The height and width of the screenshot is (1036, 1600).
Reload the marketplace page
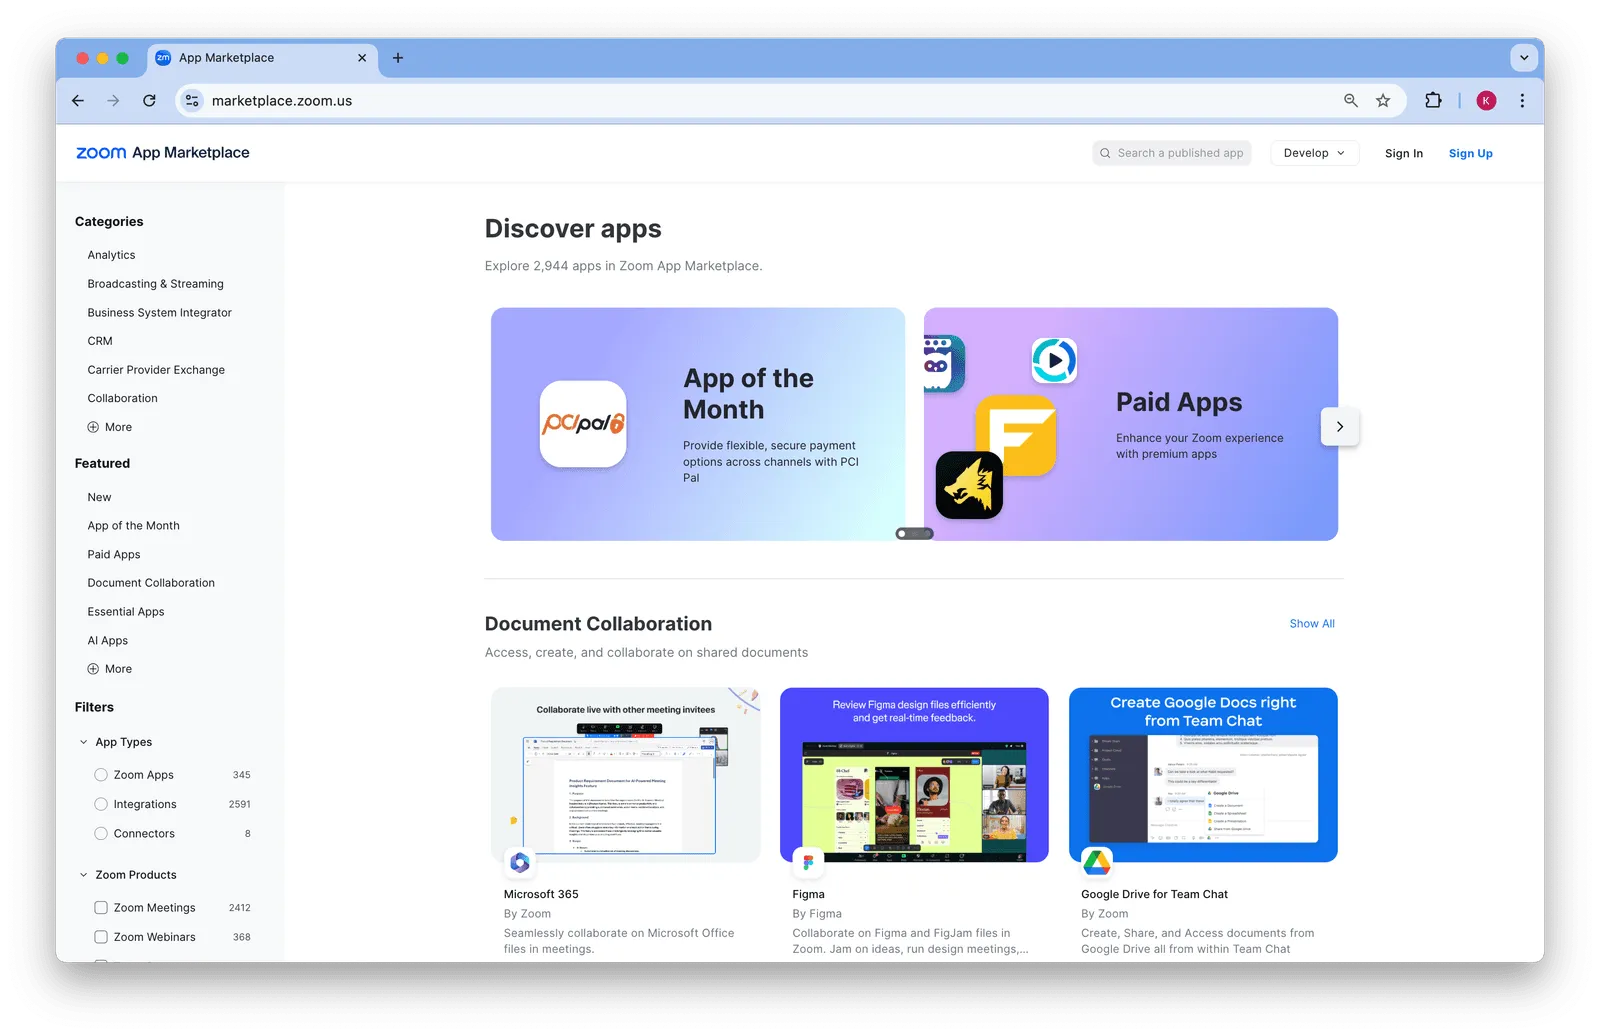click(x=149, y=101)
